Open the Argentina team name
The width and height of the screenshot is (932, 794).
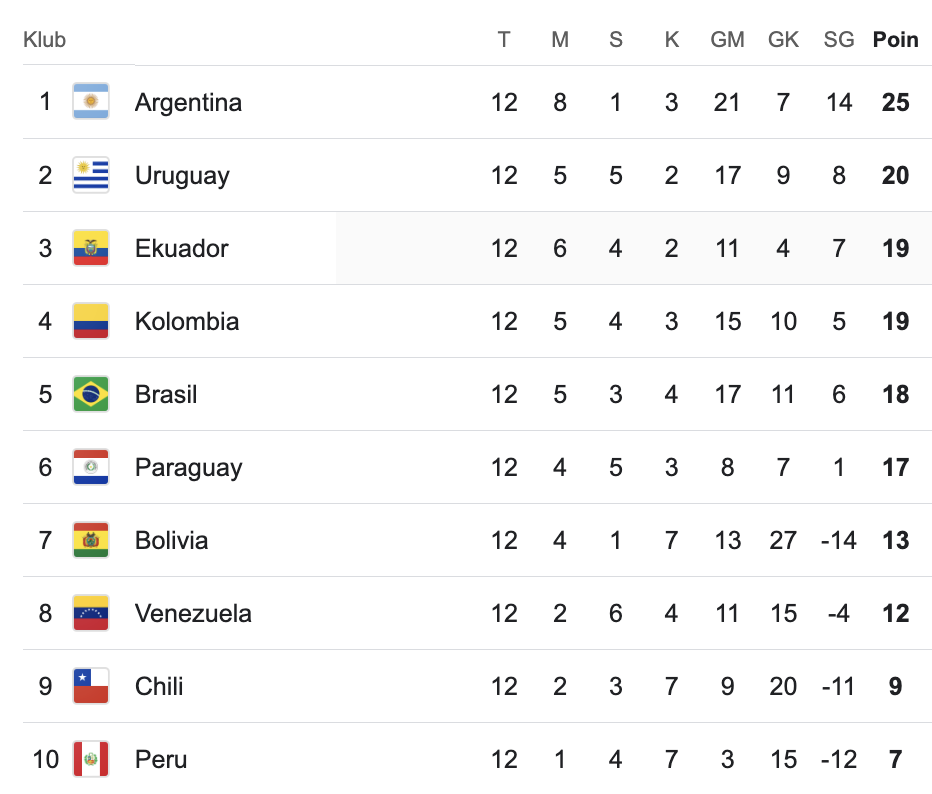(188, 102)
